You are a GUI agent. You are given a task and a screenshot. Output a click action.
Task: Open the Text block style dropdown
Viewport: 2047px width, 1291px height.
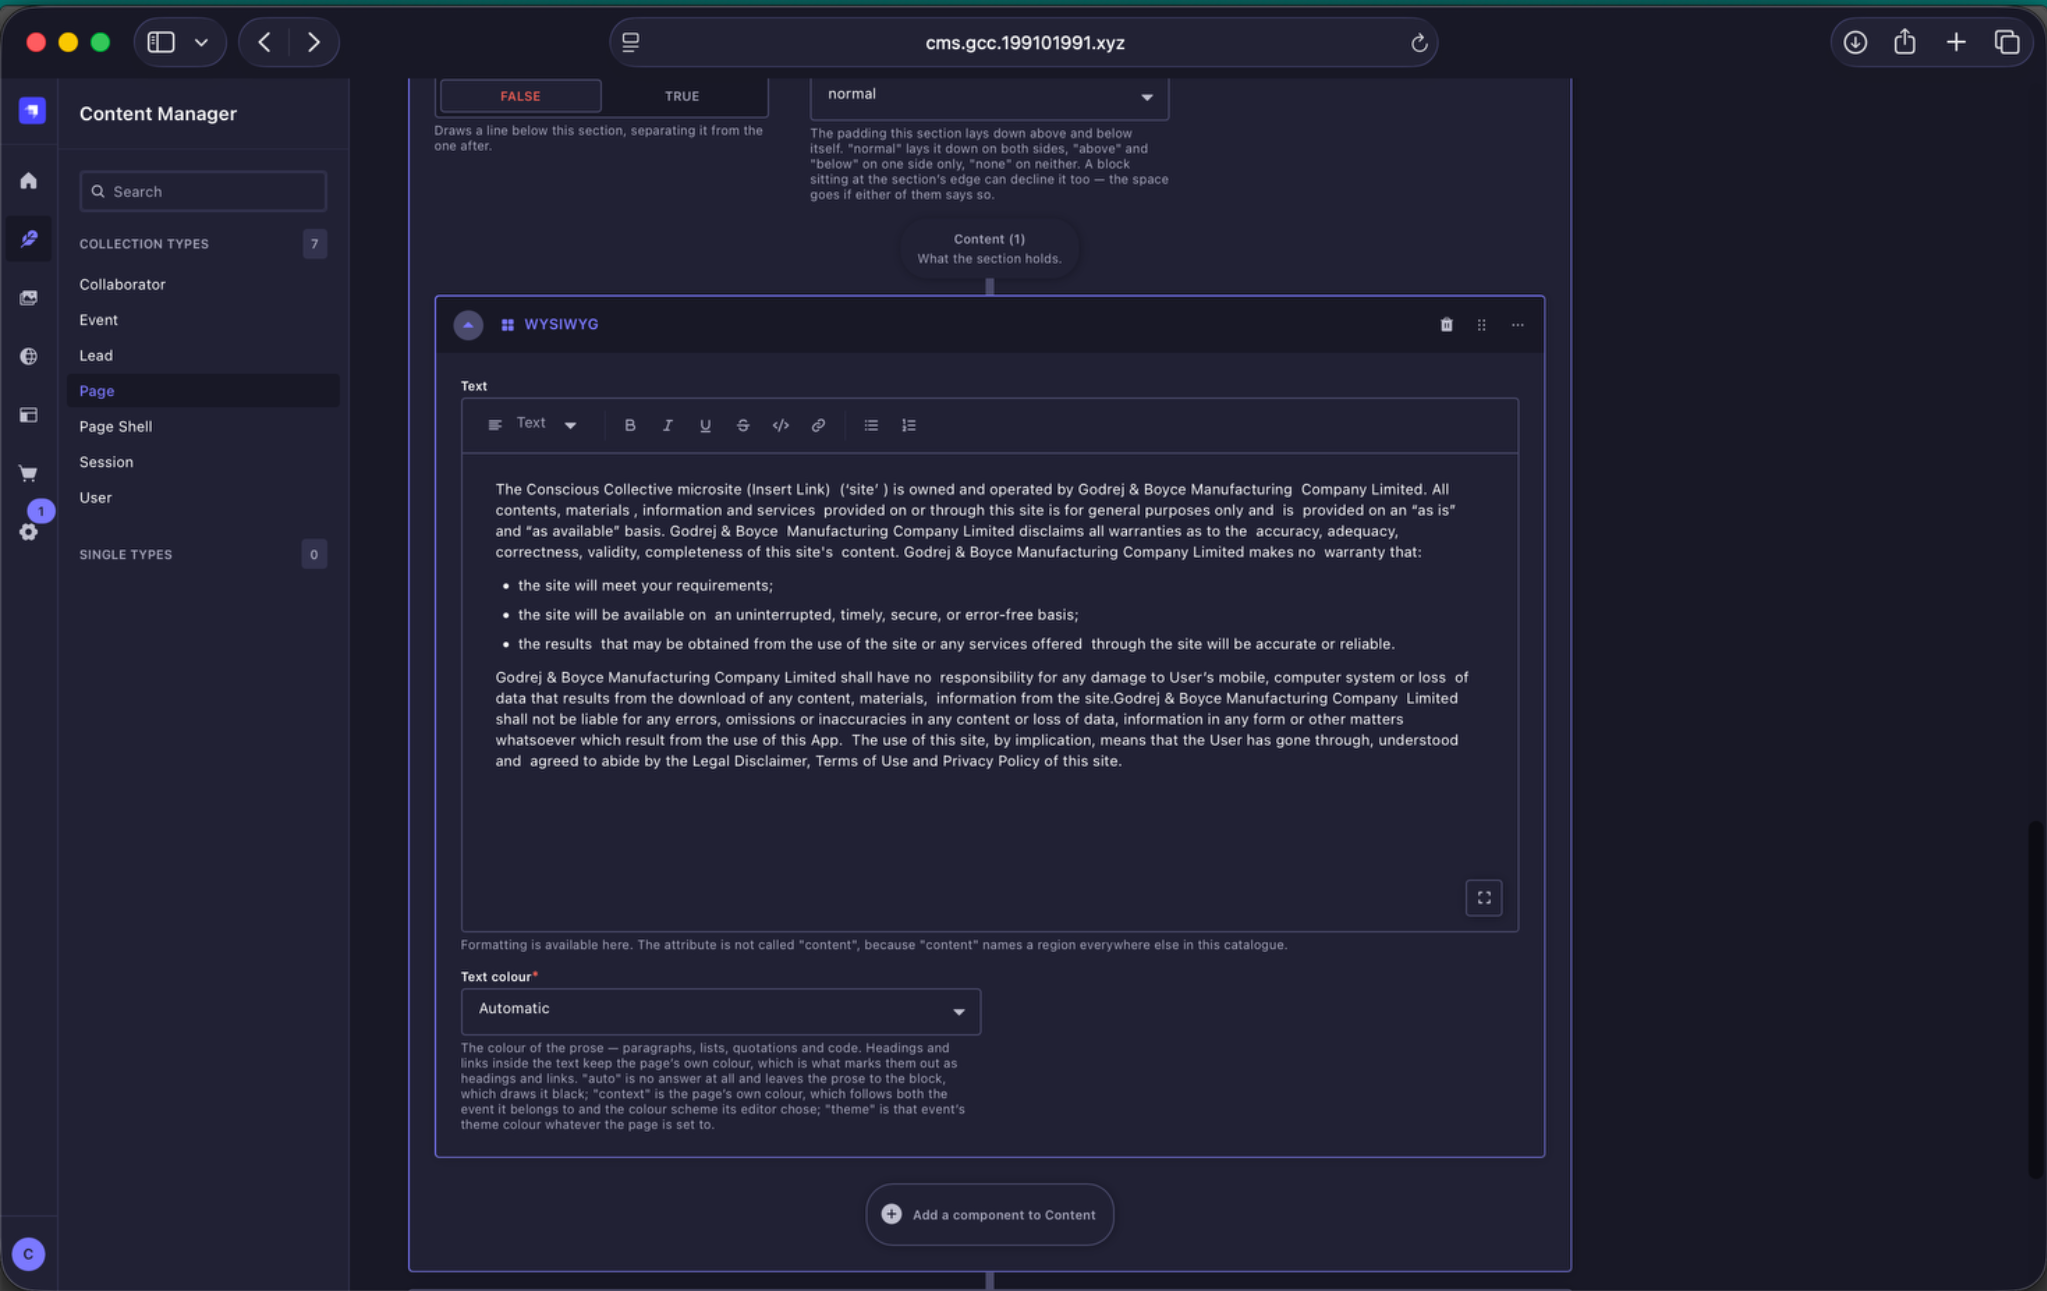click(x=532, y=424)
